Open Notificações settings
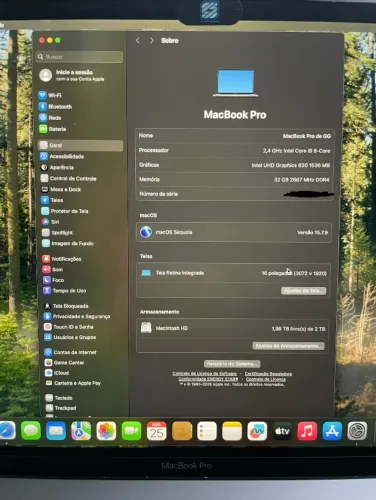Viewport: 376px width, 500px height. coord(62,259)
